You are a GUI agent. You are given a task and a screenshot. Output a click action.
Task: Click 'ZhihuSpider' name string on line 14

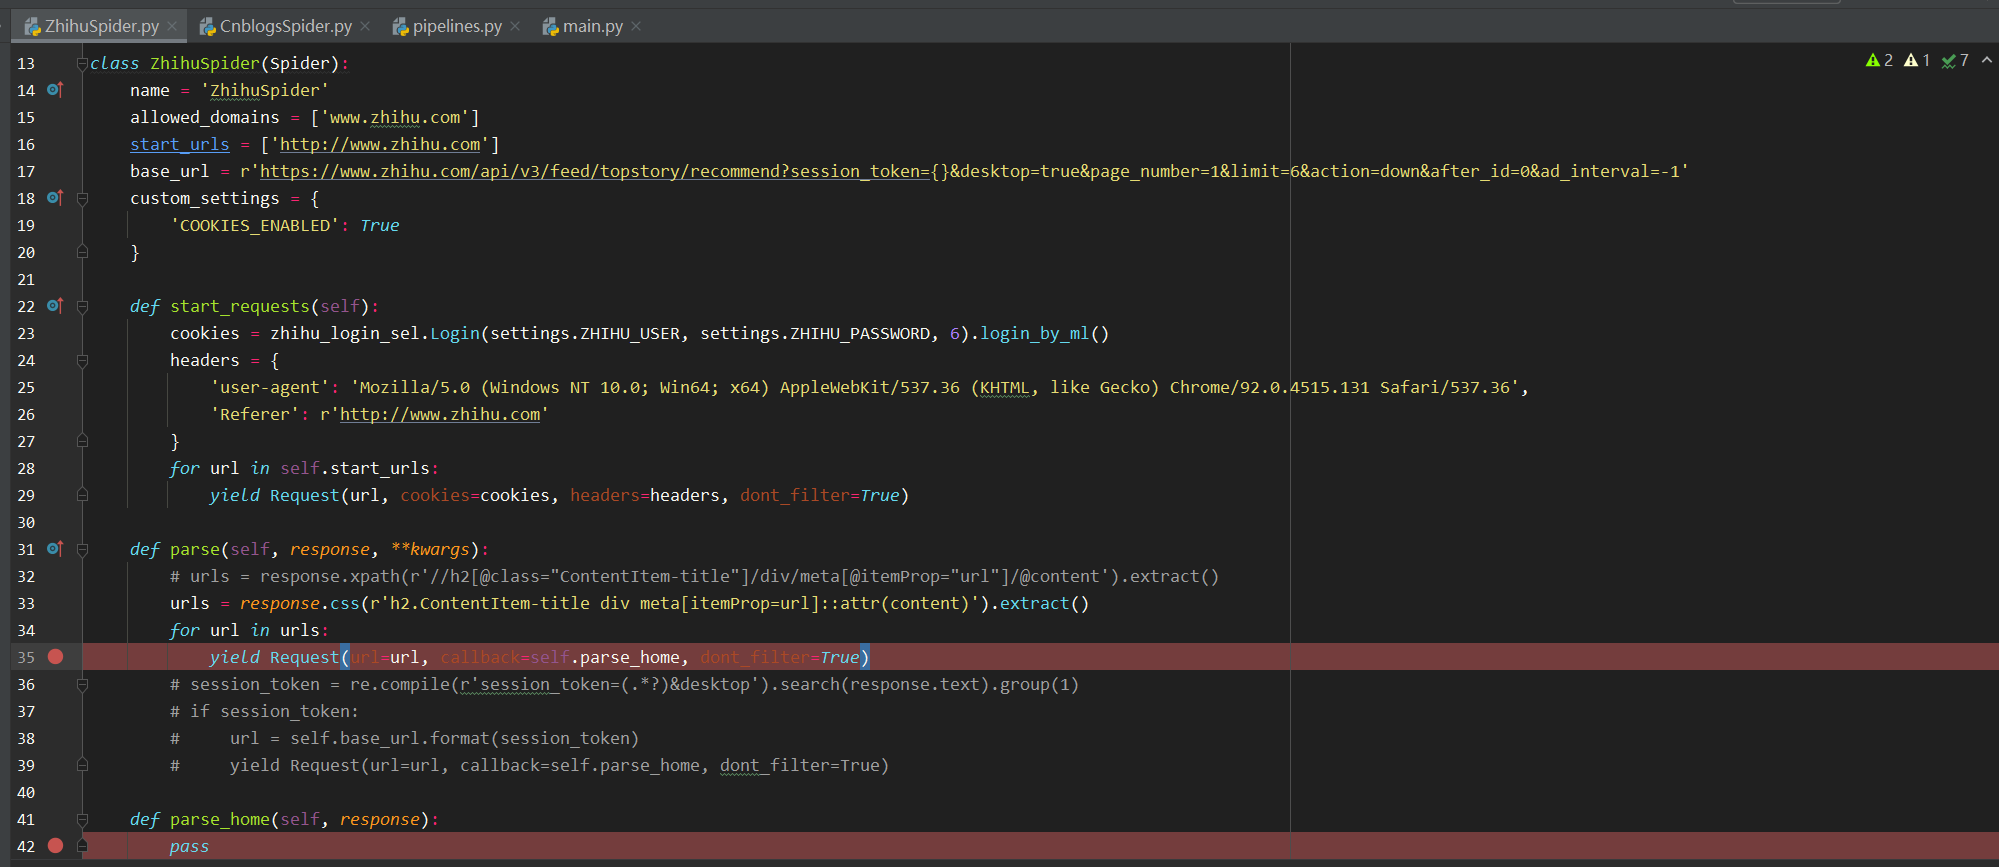click(x=264, y=90)
